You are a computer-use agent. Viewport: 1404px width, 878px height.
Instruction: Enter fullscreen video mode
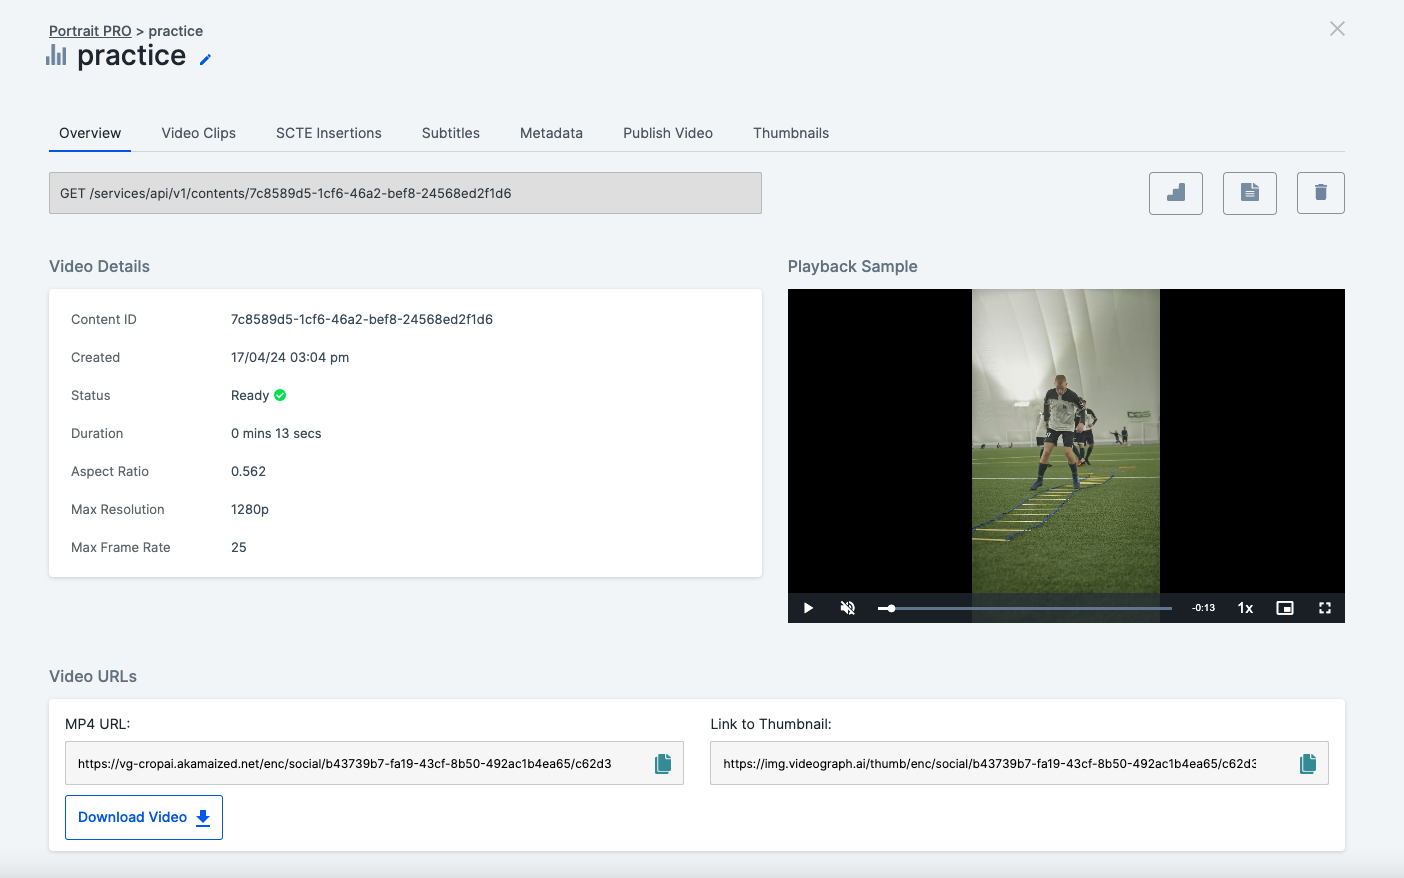click(1325, 608)
